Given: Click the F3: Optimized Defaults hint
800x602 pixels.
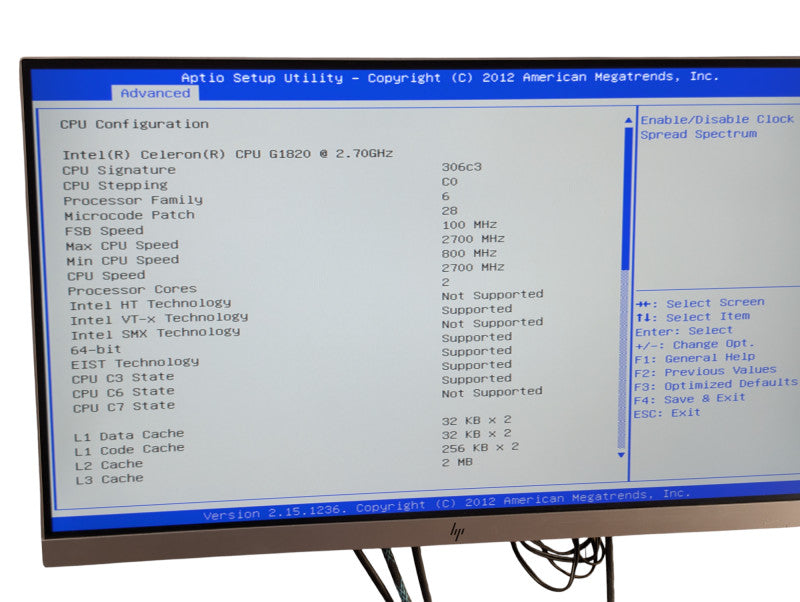Looking at the screenshot, I should (x=715, y=385).
